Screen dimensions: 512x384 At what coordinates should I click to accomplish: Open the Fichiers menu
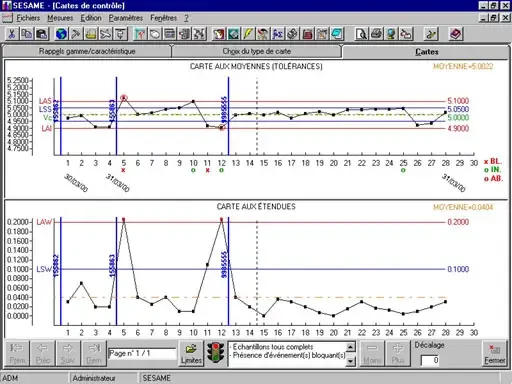[x=28, y=18]
